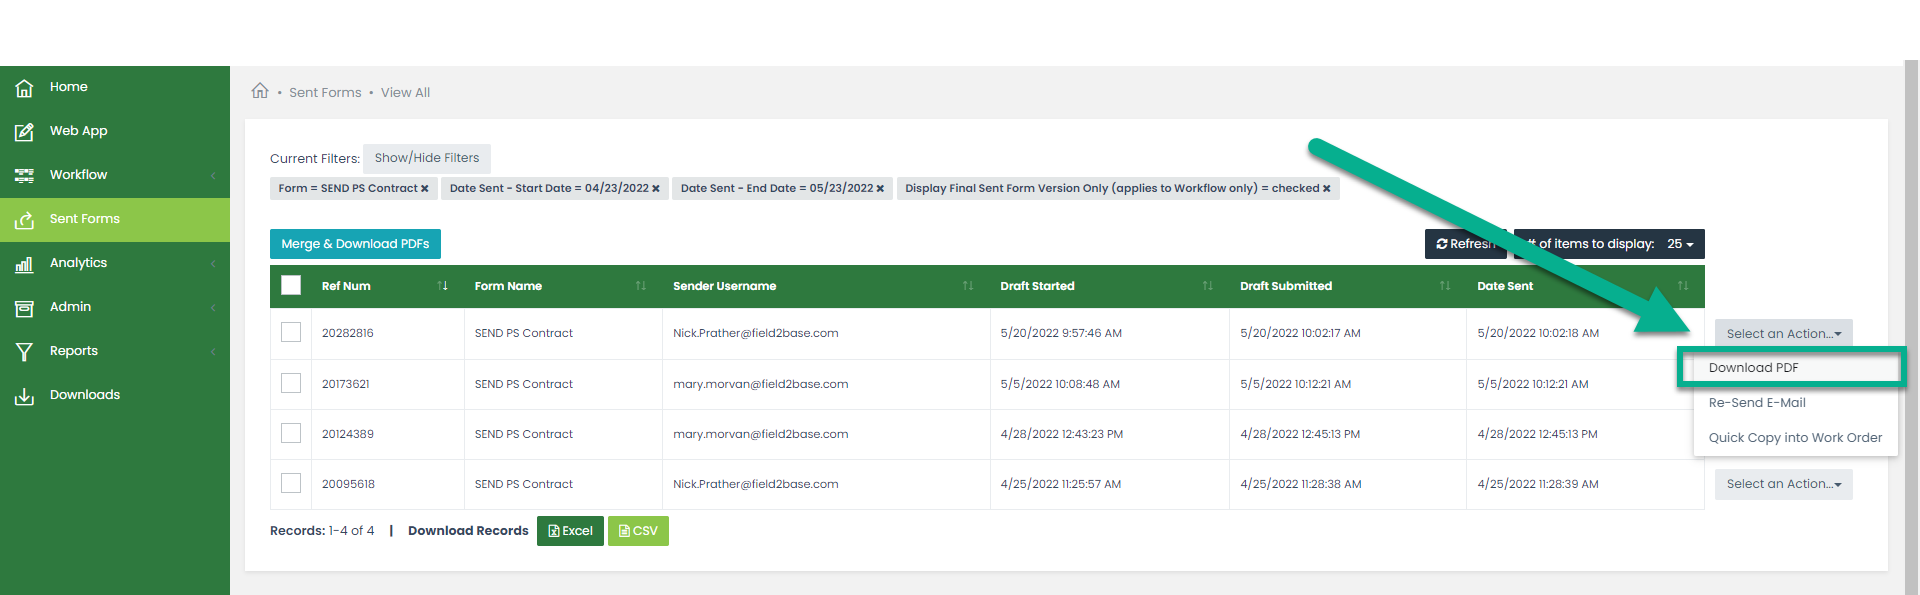Viewport: 1920px width, 595px height.
Task: Click the Workflow icon in sidebar
Action: click(24, 176)
